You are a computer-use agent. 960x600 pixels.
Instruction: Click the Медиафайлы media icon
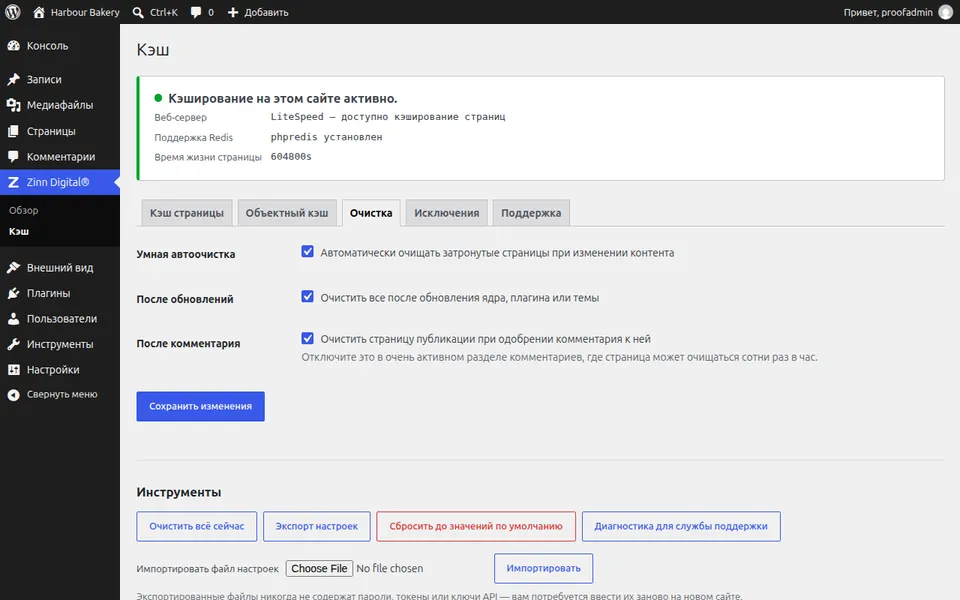pyautogui.click(x=13, y=105)
